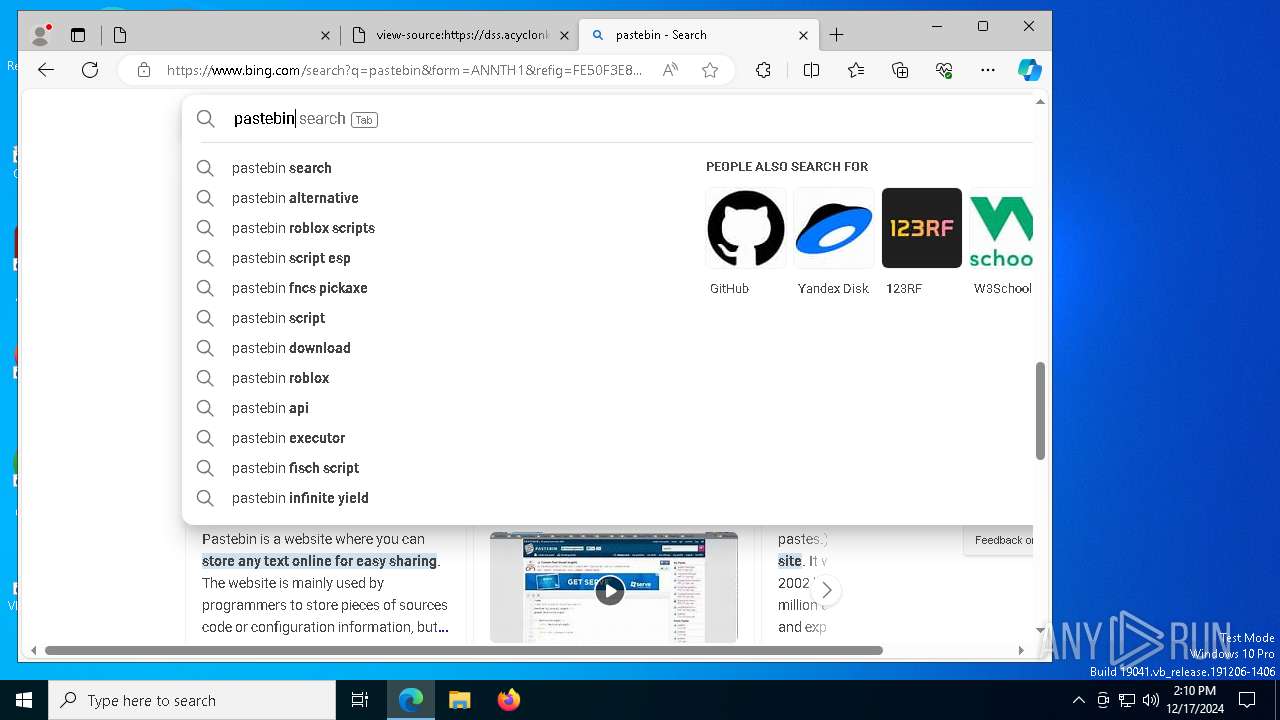Toggle split screen view

tap(811, 70)
